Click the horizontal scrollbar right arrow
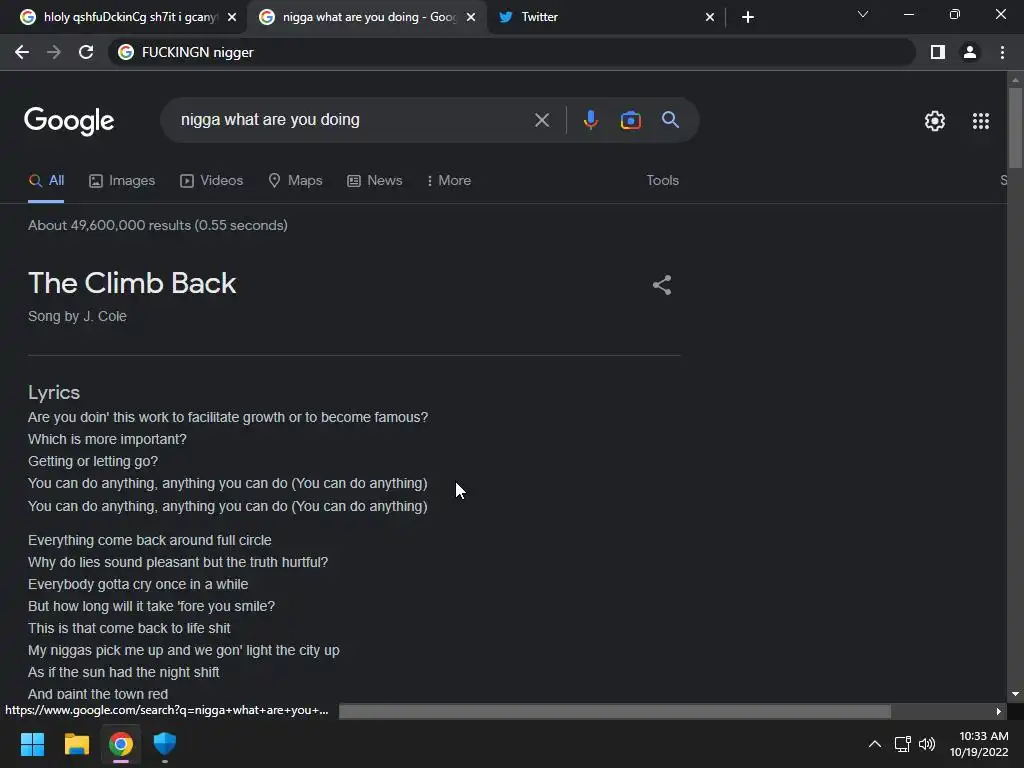The width and height of the screenshot is (1024, 768). (999, 711)
